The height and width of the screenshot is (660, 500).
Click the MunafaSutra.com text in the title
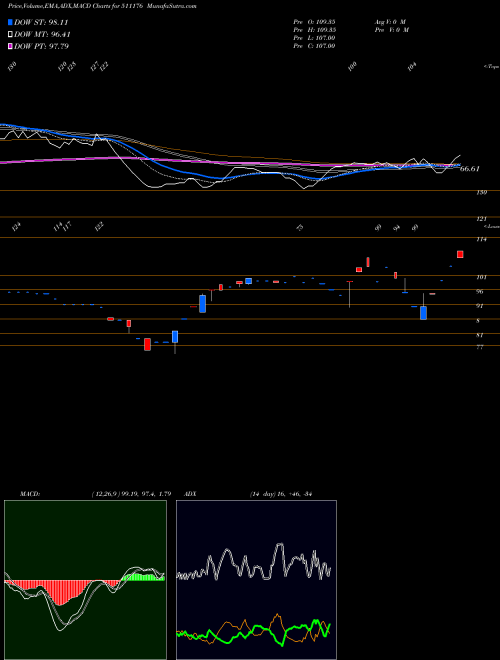[x=172, y=6]
